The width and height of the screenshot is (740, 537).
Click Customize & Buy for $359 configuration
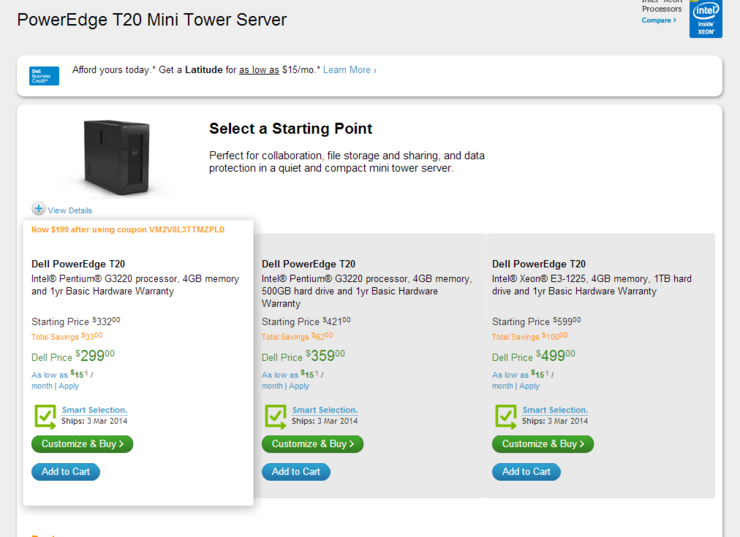tap(312, 444)
